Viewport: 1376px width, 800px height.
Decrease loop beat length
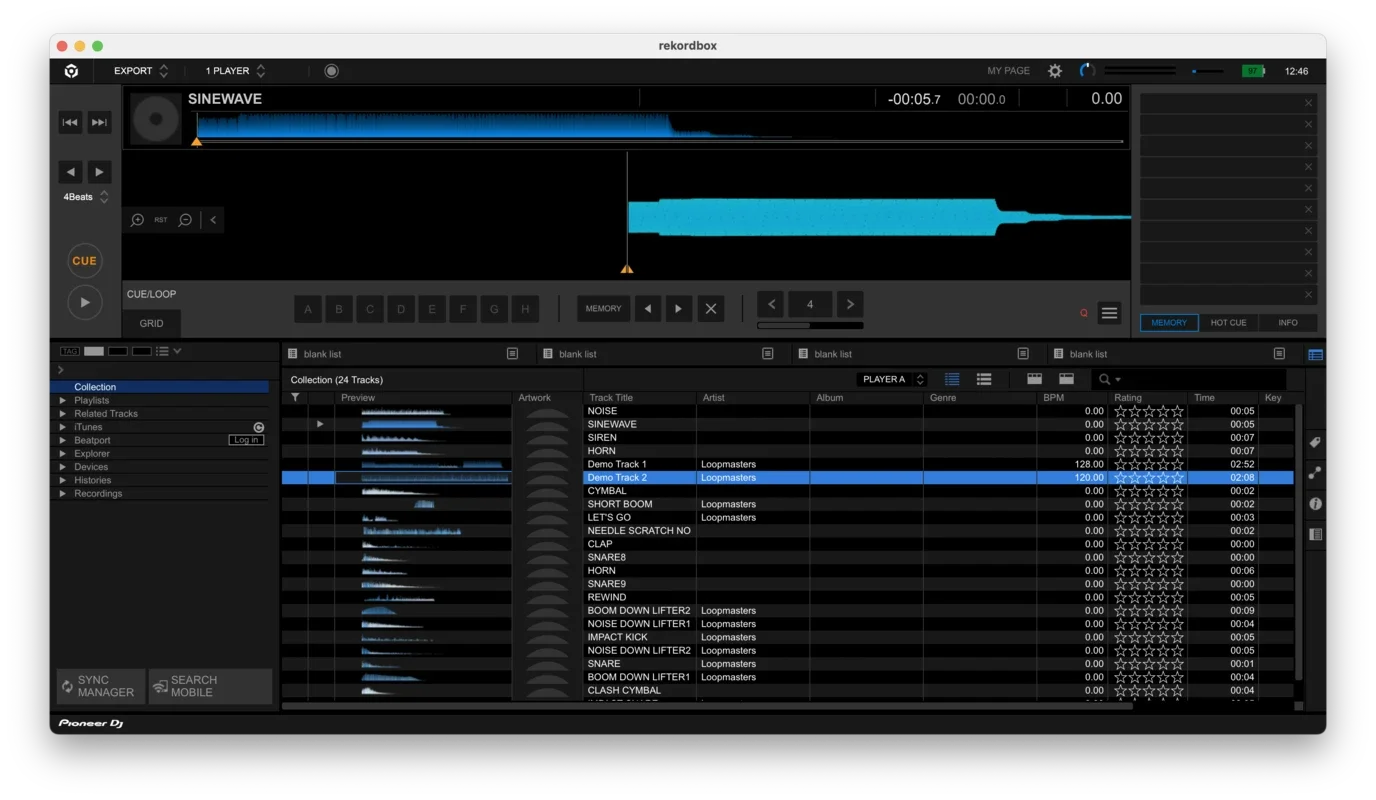[x=771, y=304]
